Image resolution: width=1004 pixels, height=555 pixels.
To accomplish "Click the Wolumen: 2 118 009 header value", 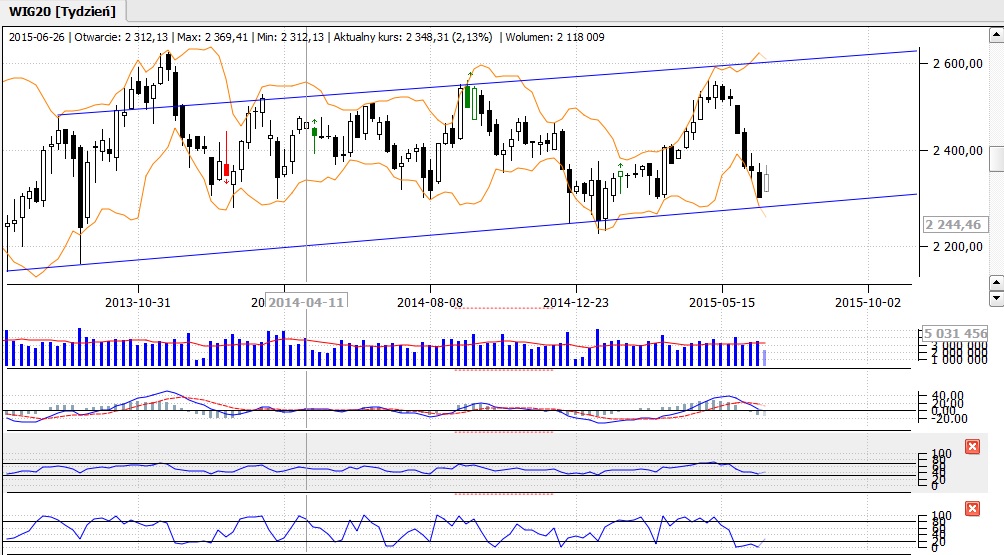I will click(x=555, y=37).
